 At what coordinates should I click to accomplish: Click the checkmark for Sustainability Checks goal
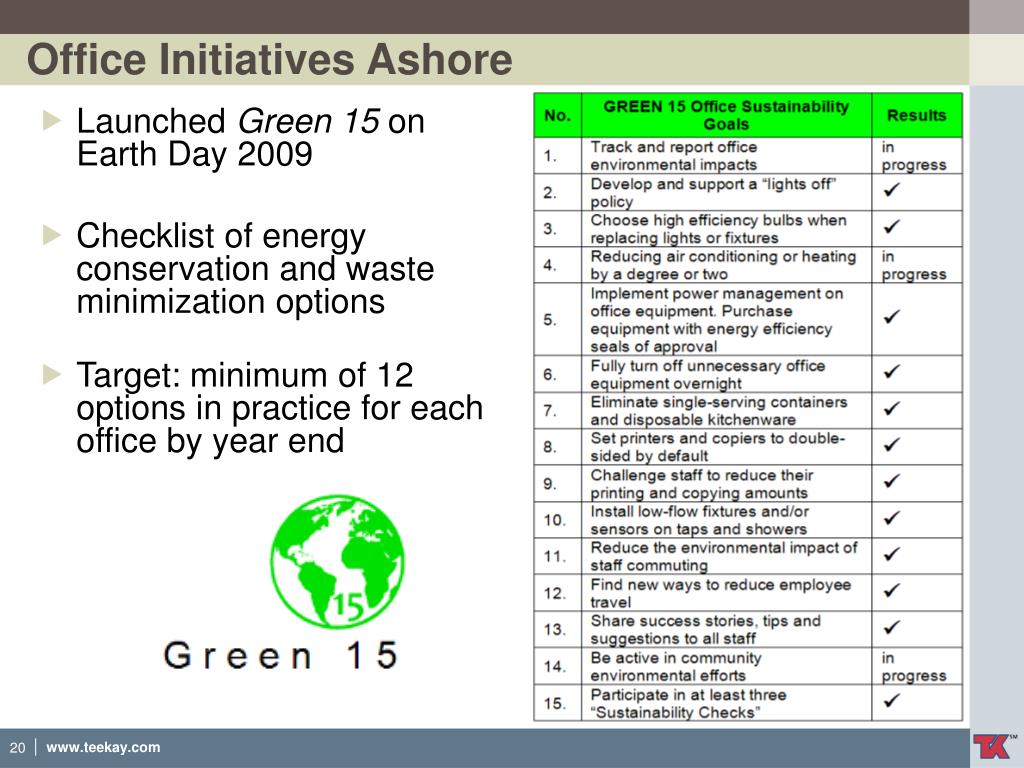coord(891,701)
